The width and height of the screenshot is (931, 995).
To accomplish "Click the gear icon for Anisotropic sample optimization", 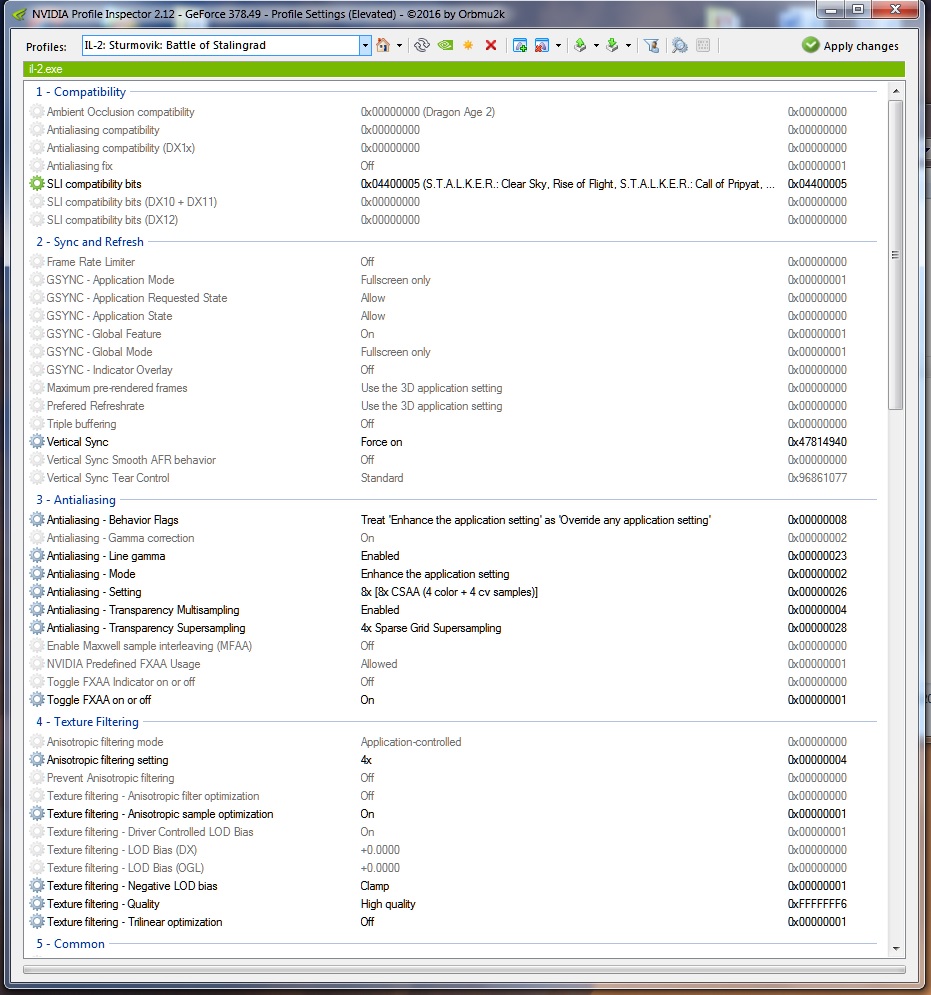I will pos(37,814).
